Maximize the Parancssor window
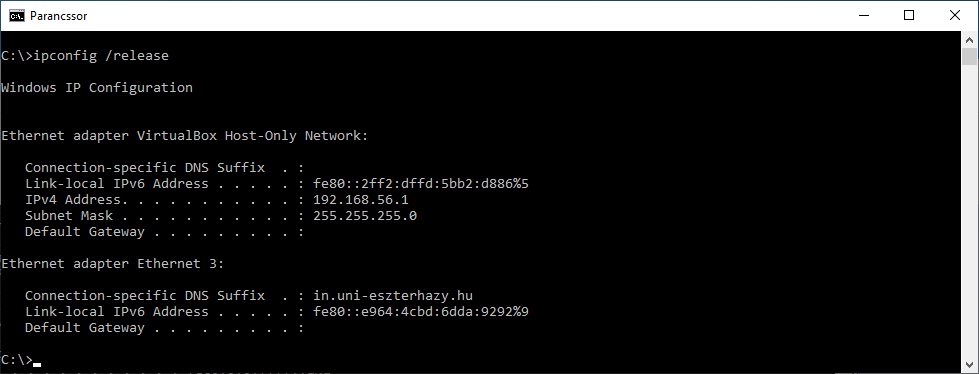Viewport: 979px width, 374px height. click(x=909, y=16)
